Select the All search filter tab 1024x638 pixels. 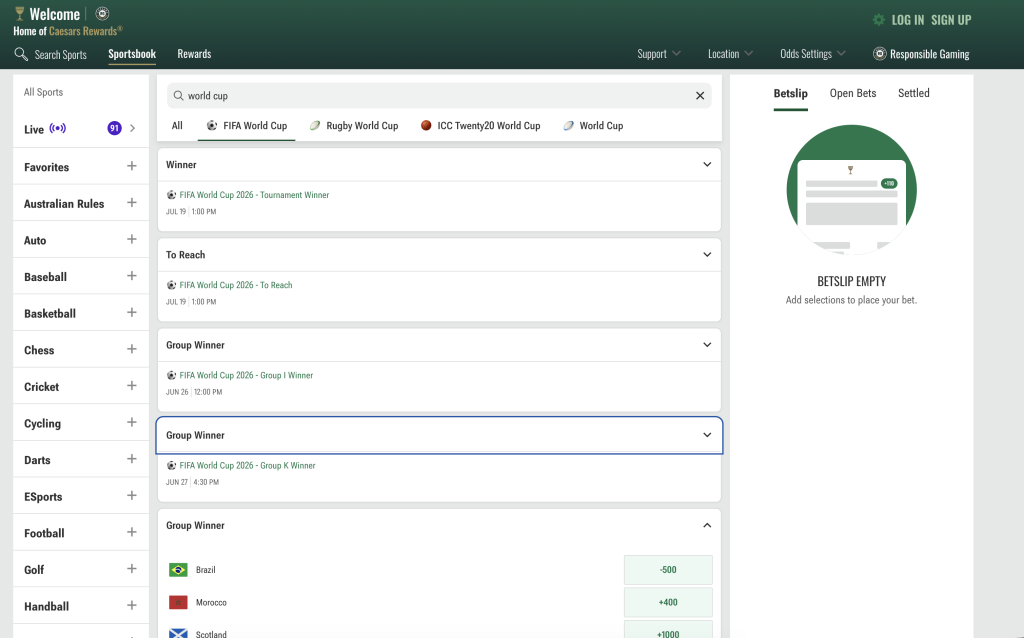pos(177,125)
